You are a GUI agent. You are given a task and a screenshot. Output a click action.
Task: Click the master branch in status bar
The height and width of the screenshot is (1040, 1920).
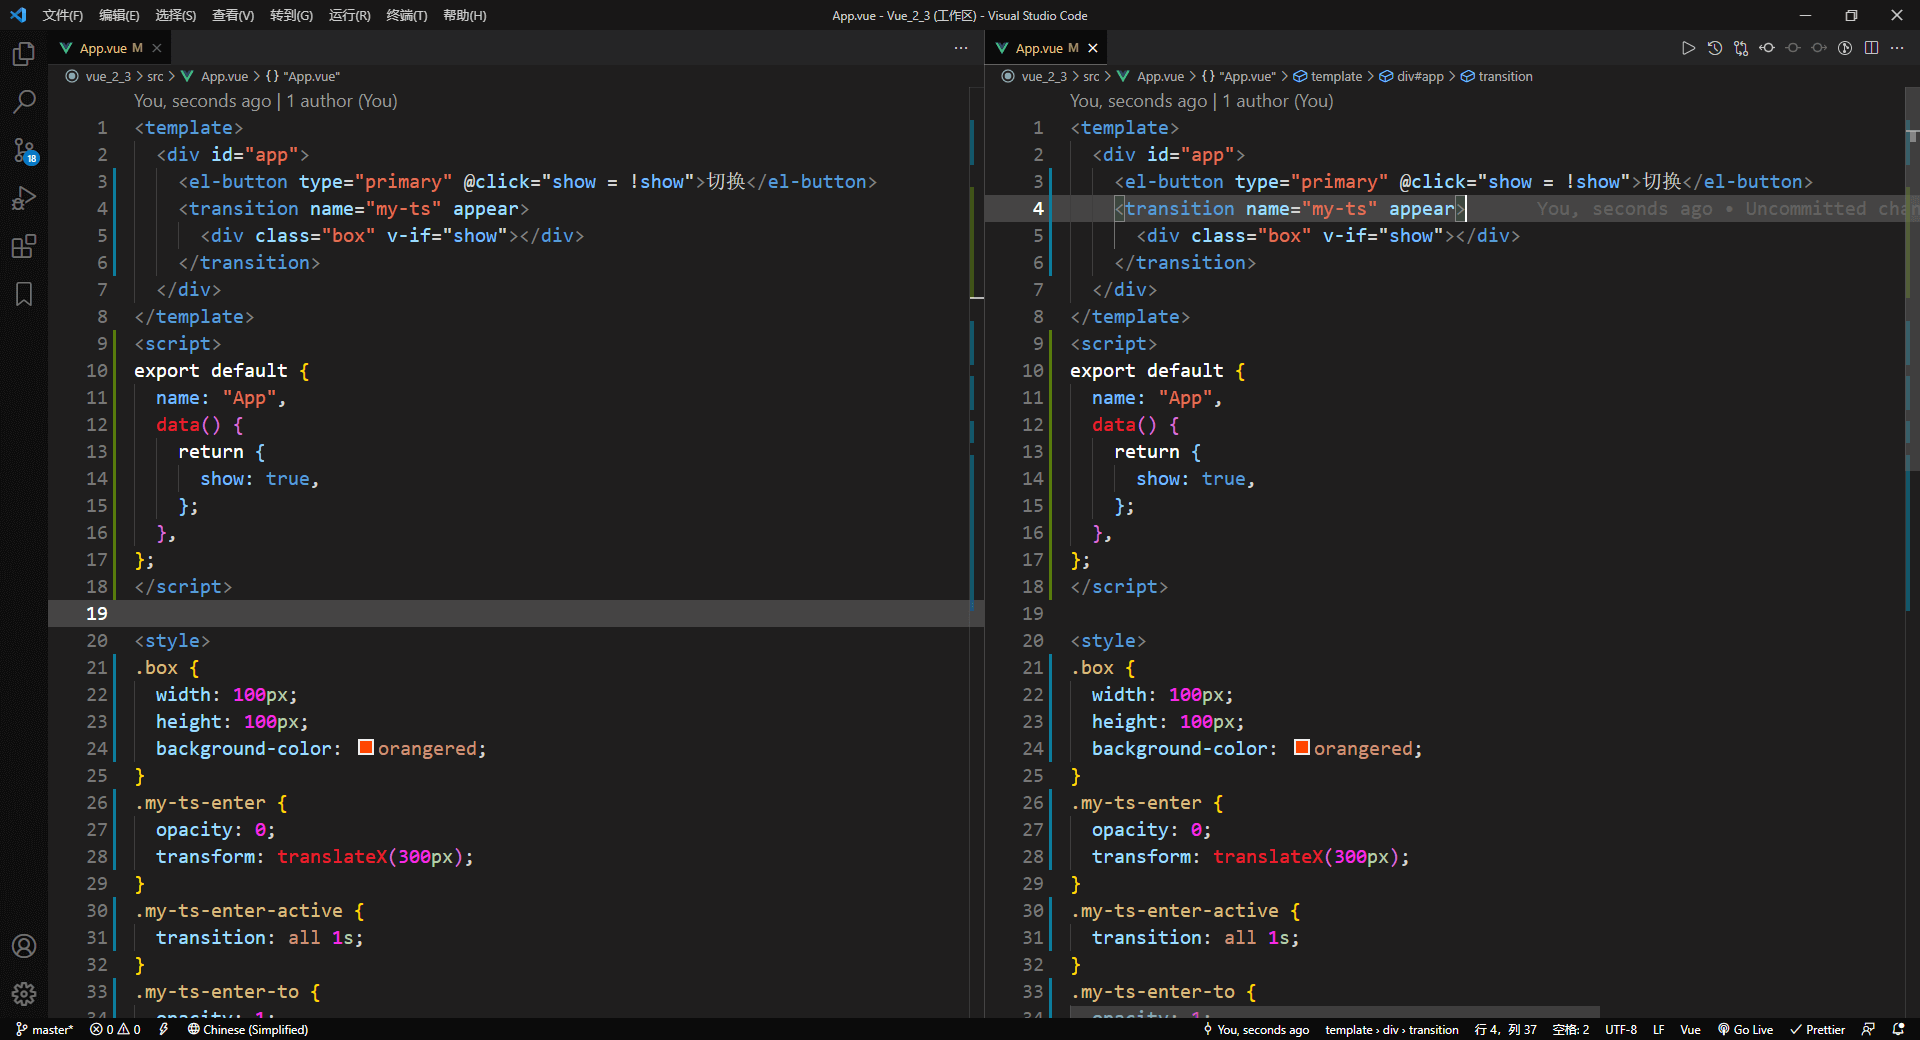(x=45, y=1029)
